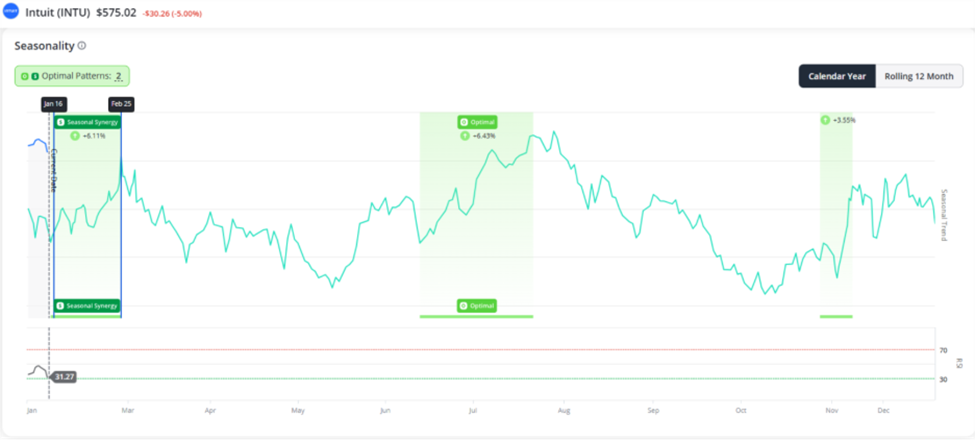975x441 pixels.
Task: Click the up-arrow icon beside +6.11%
Action: [74, 135]
